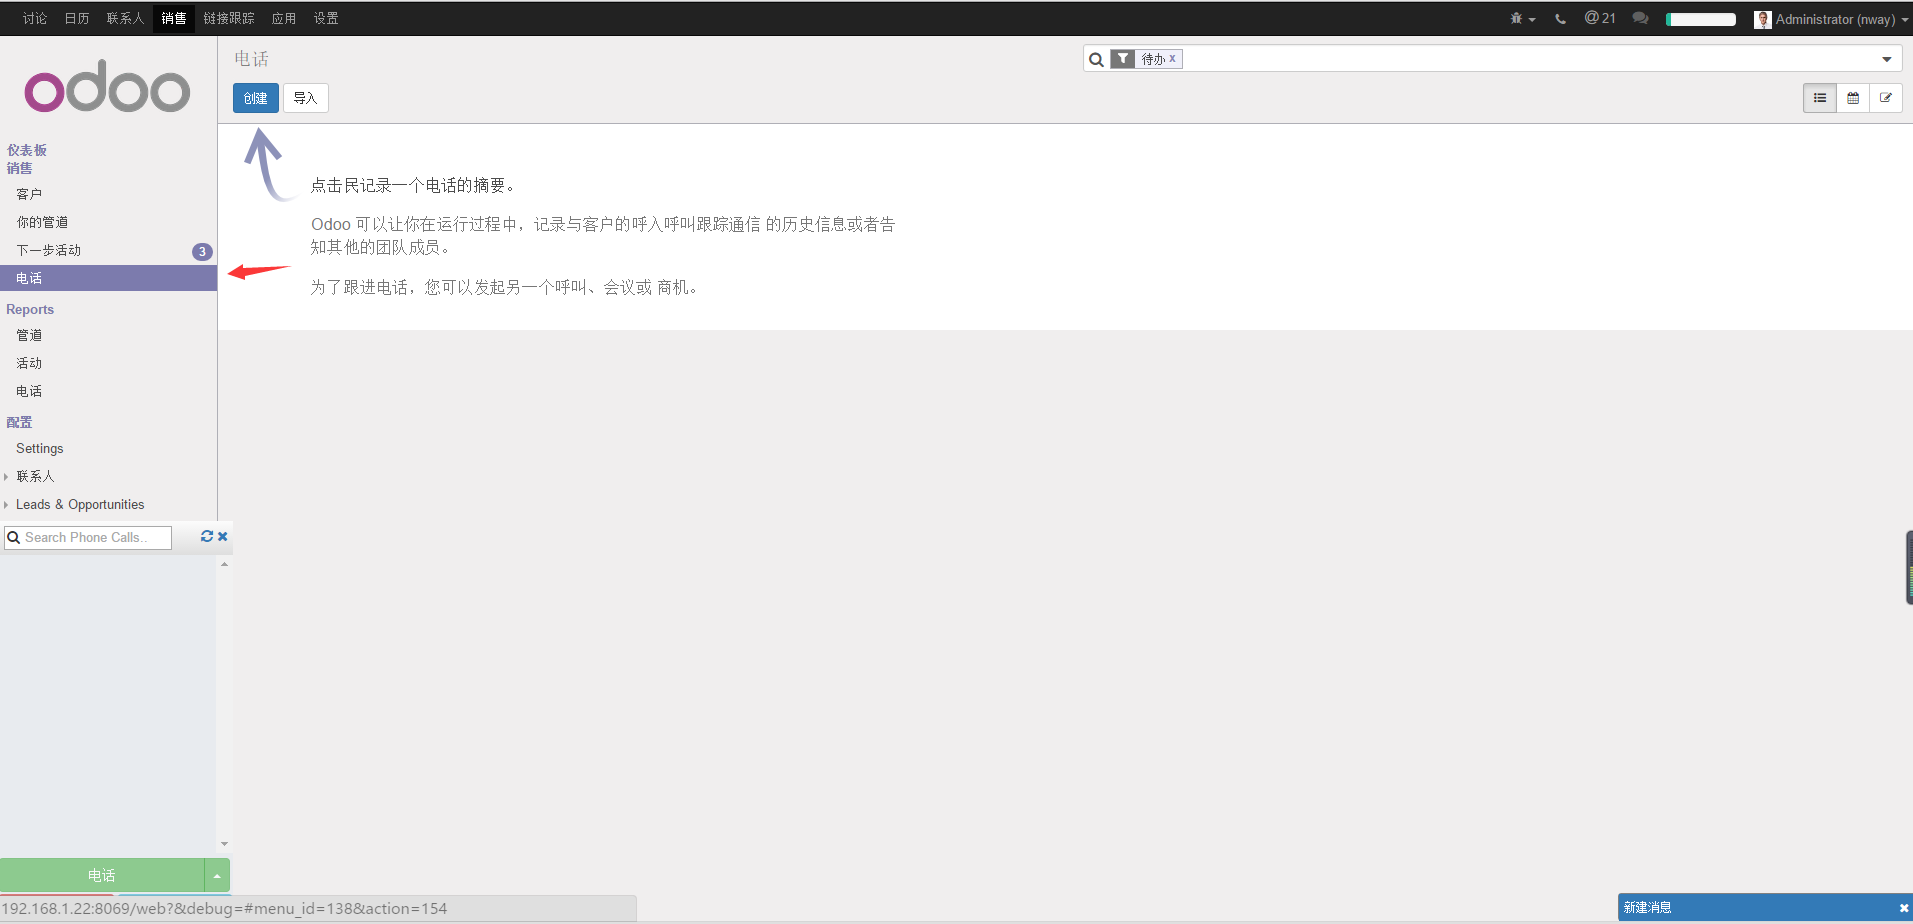Click the top bar progress bar
This screenshot has width=1913, height=924.
tap(1700, 19)
